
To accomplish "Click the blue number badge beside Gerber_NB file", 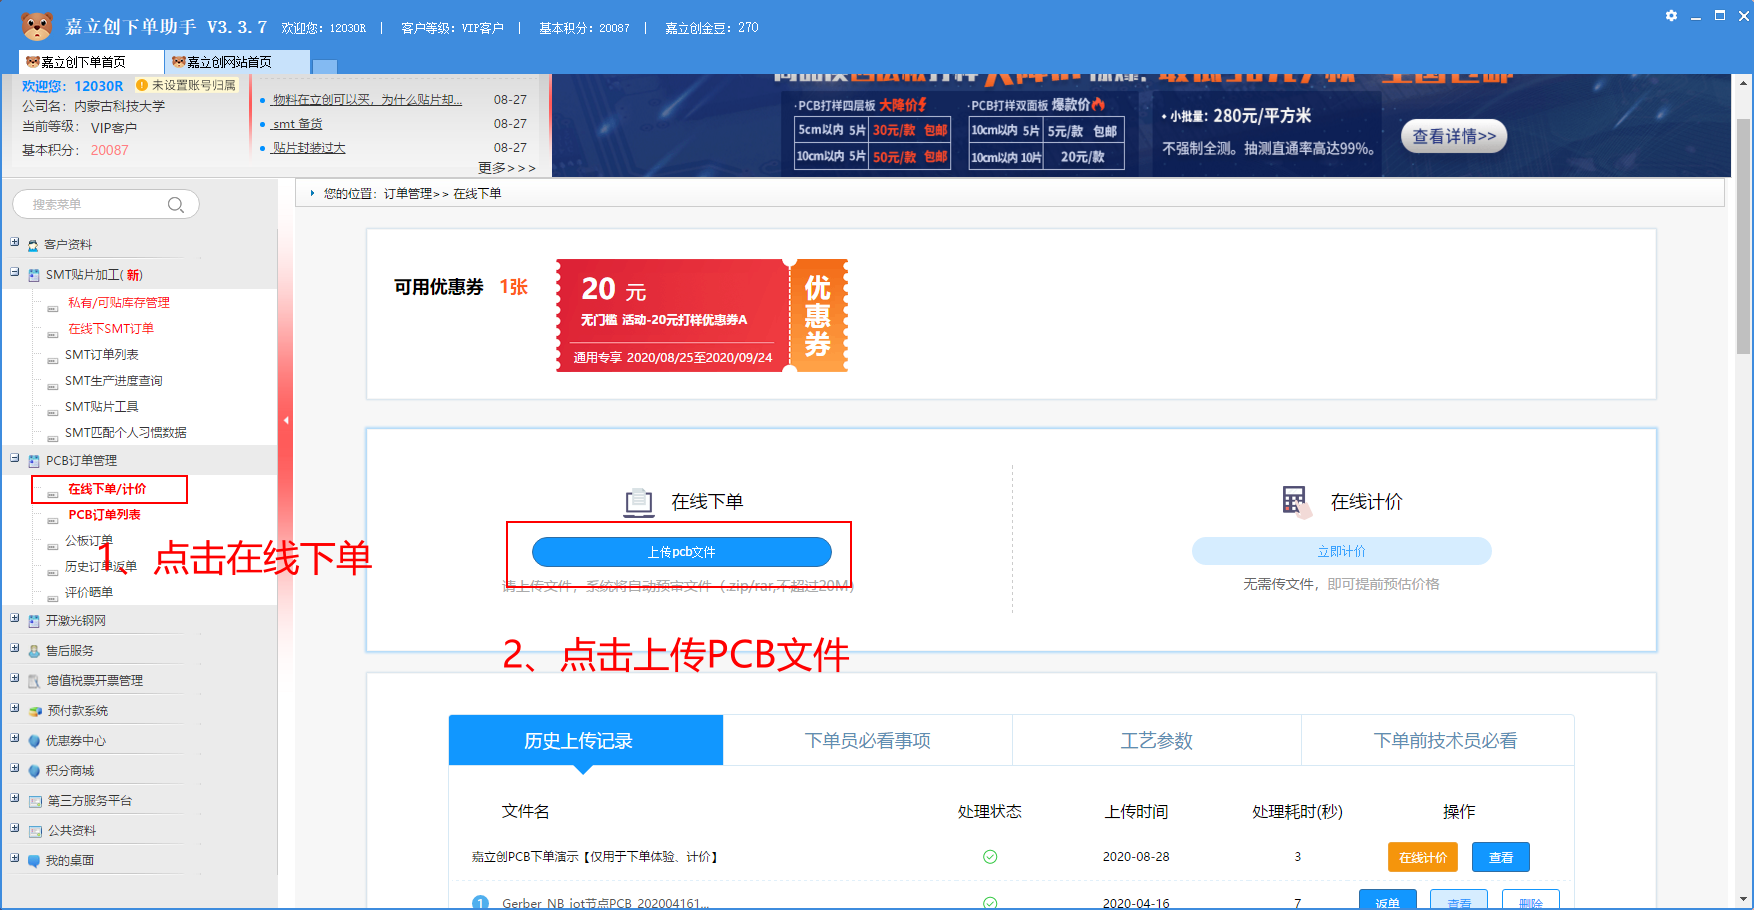I will pos(480,903).
